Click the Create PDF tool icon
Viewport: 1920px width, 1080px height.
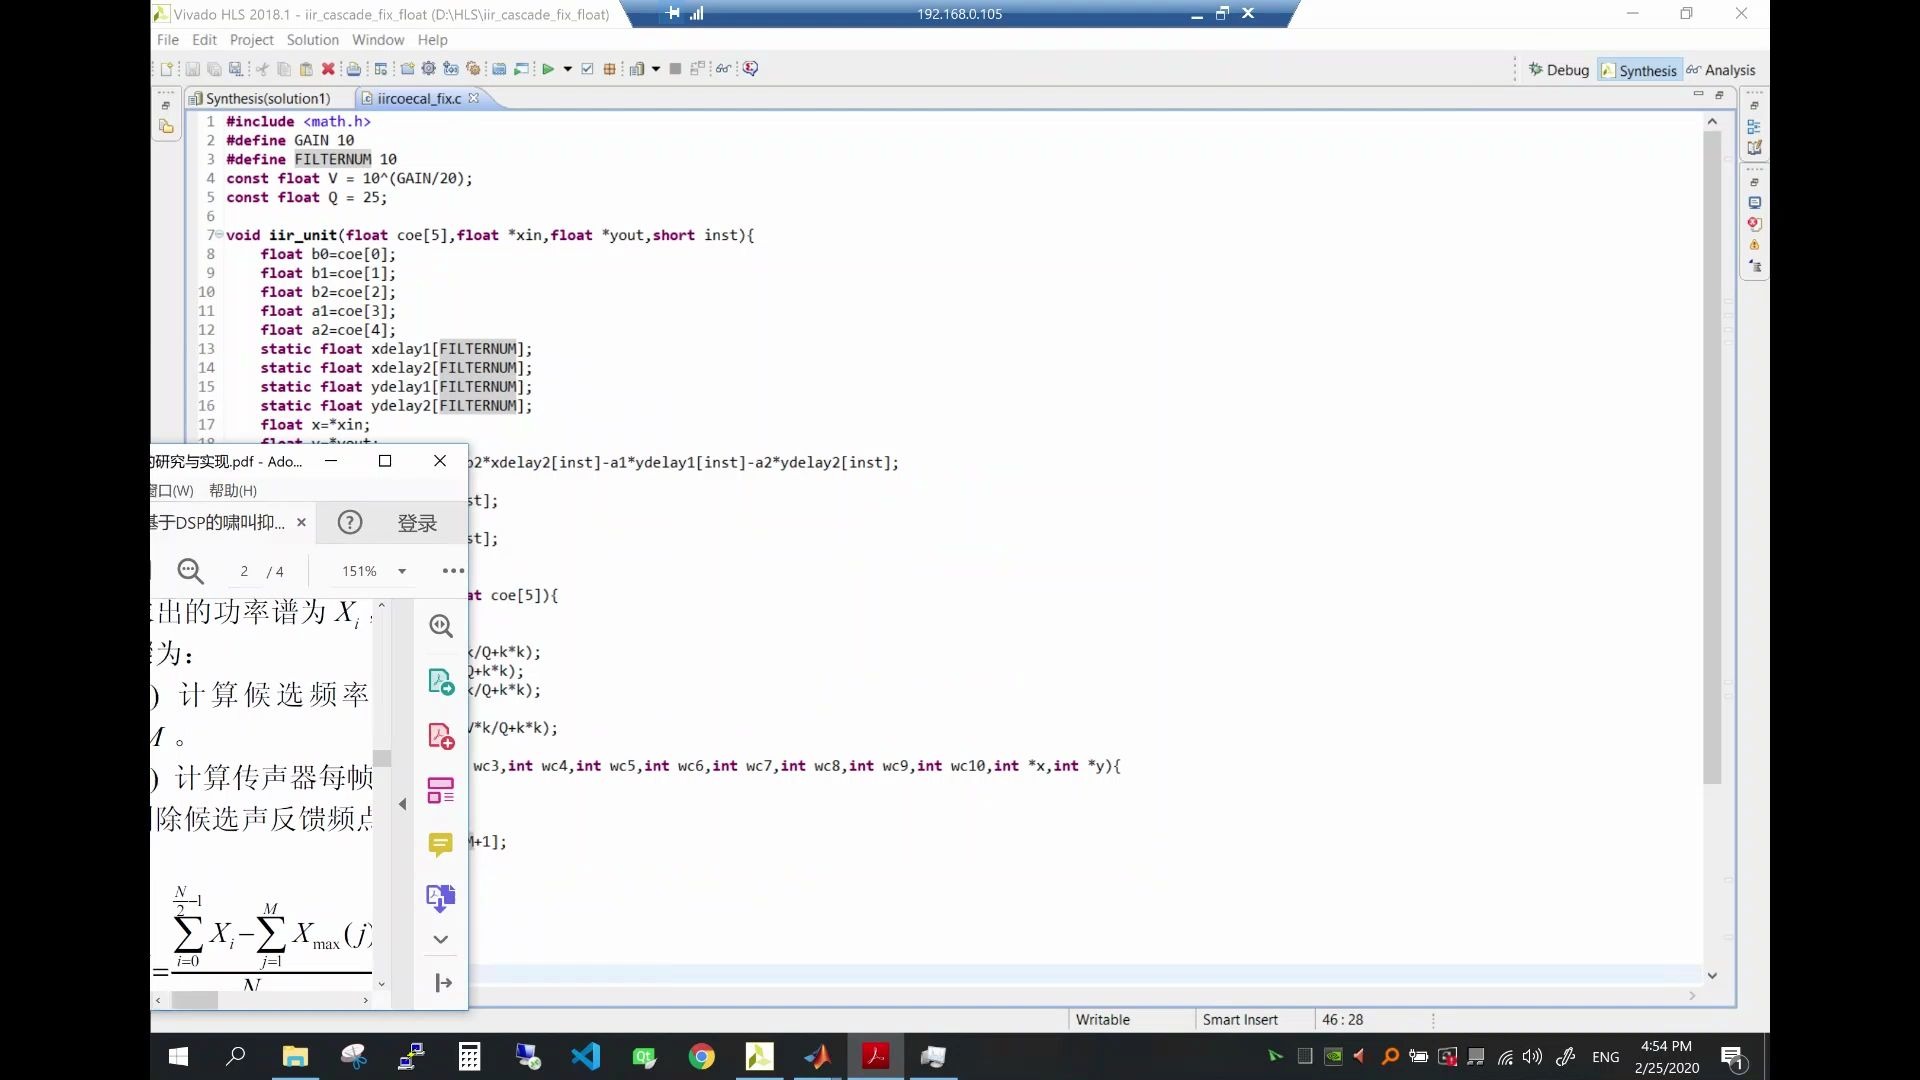pos(441,737)
